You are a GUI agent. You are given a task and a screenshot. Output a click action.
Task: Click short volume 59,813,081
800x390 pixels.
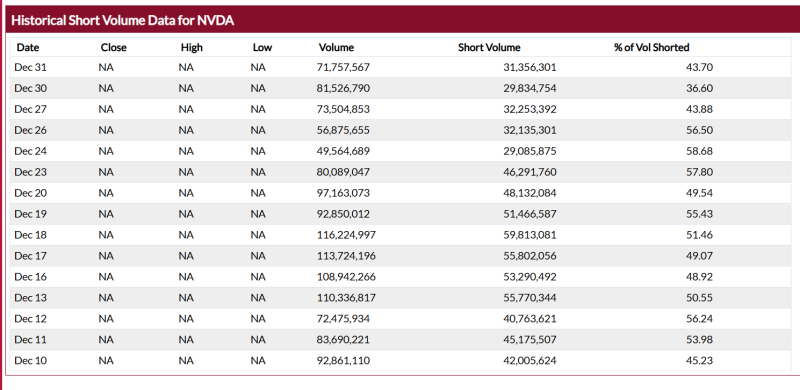[530, 235]
